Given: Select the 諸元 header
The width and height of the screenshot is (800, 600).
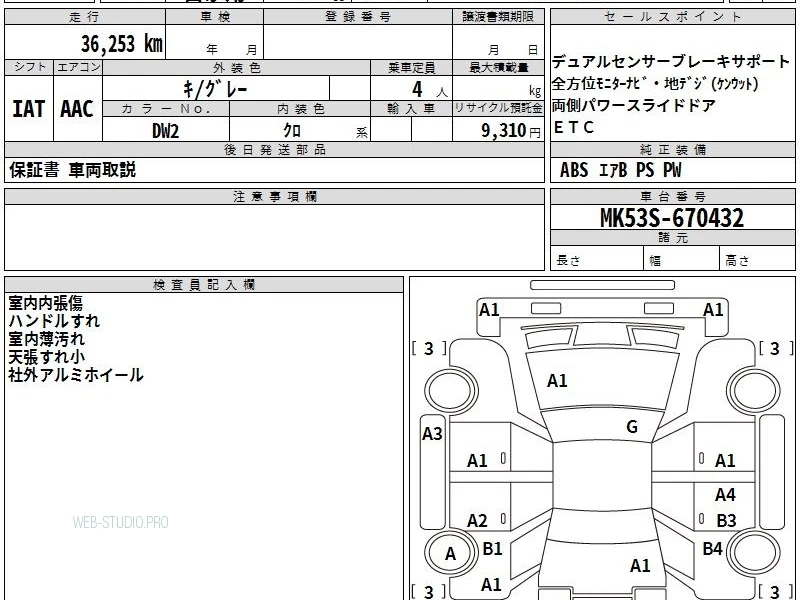Looking at the screenshot, I should point(672,238).
